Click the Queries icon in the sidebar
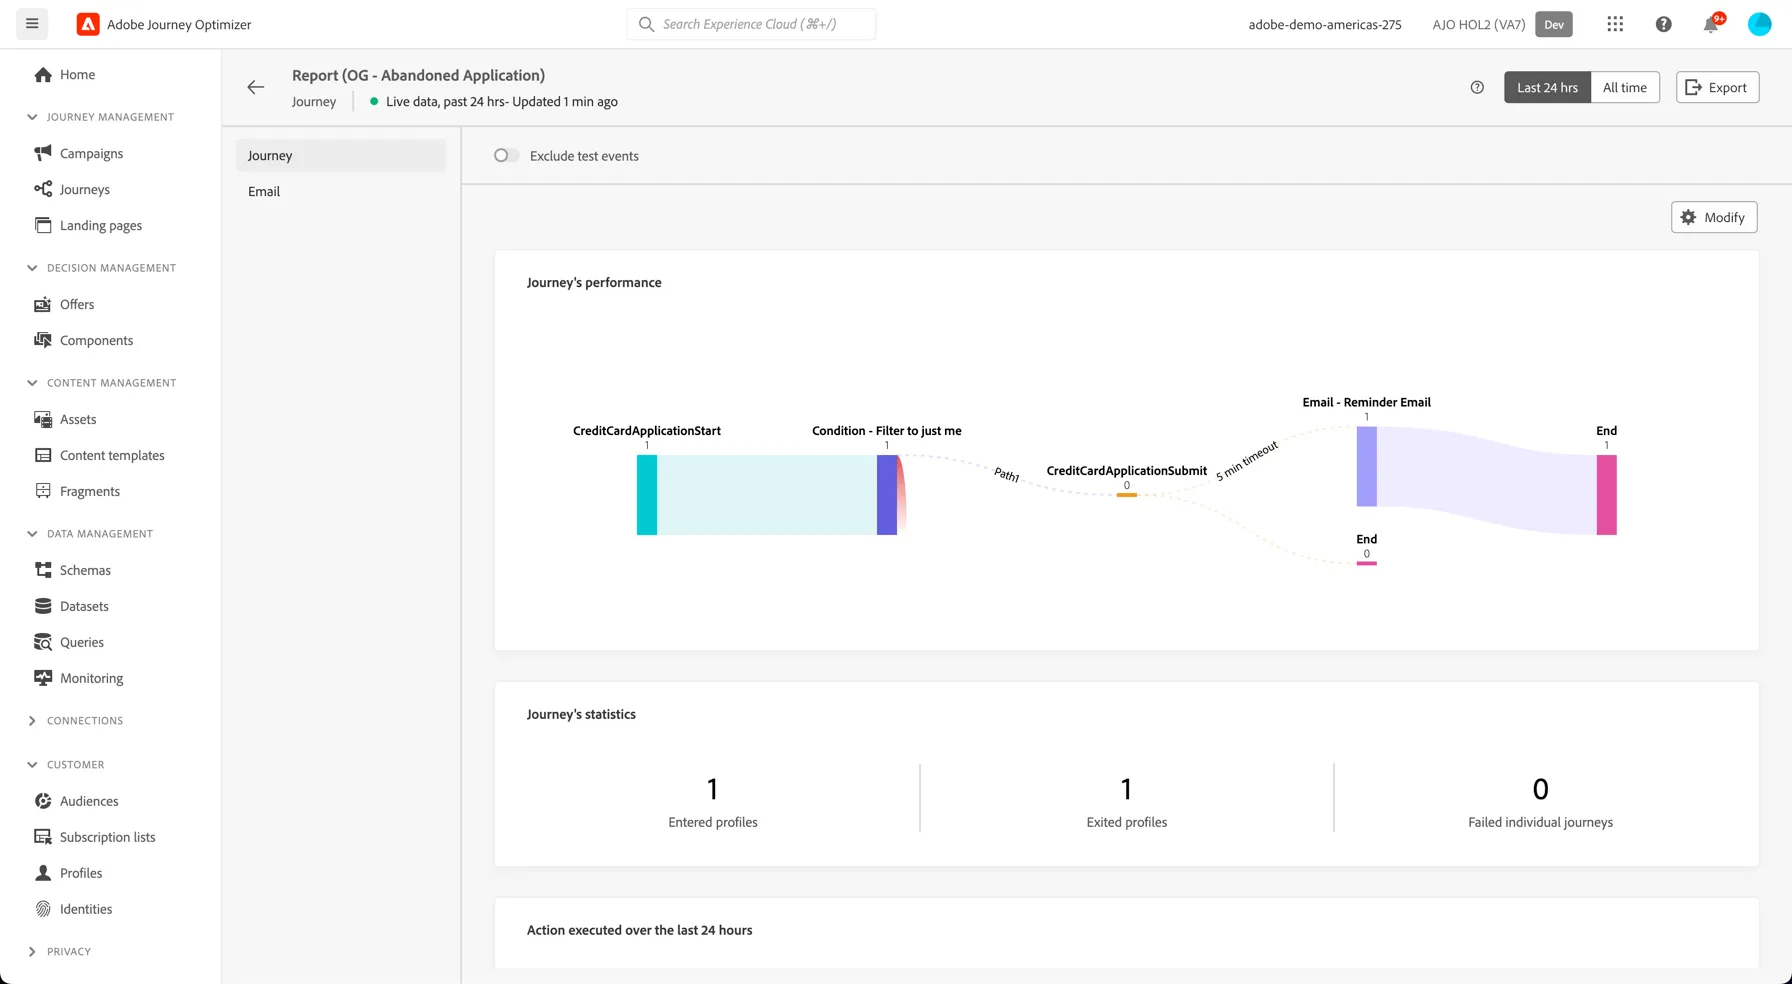The width and height of the screenshot is (1792, 984). tap(43, 642)
